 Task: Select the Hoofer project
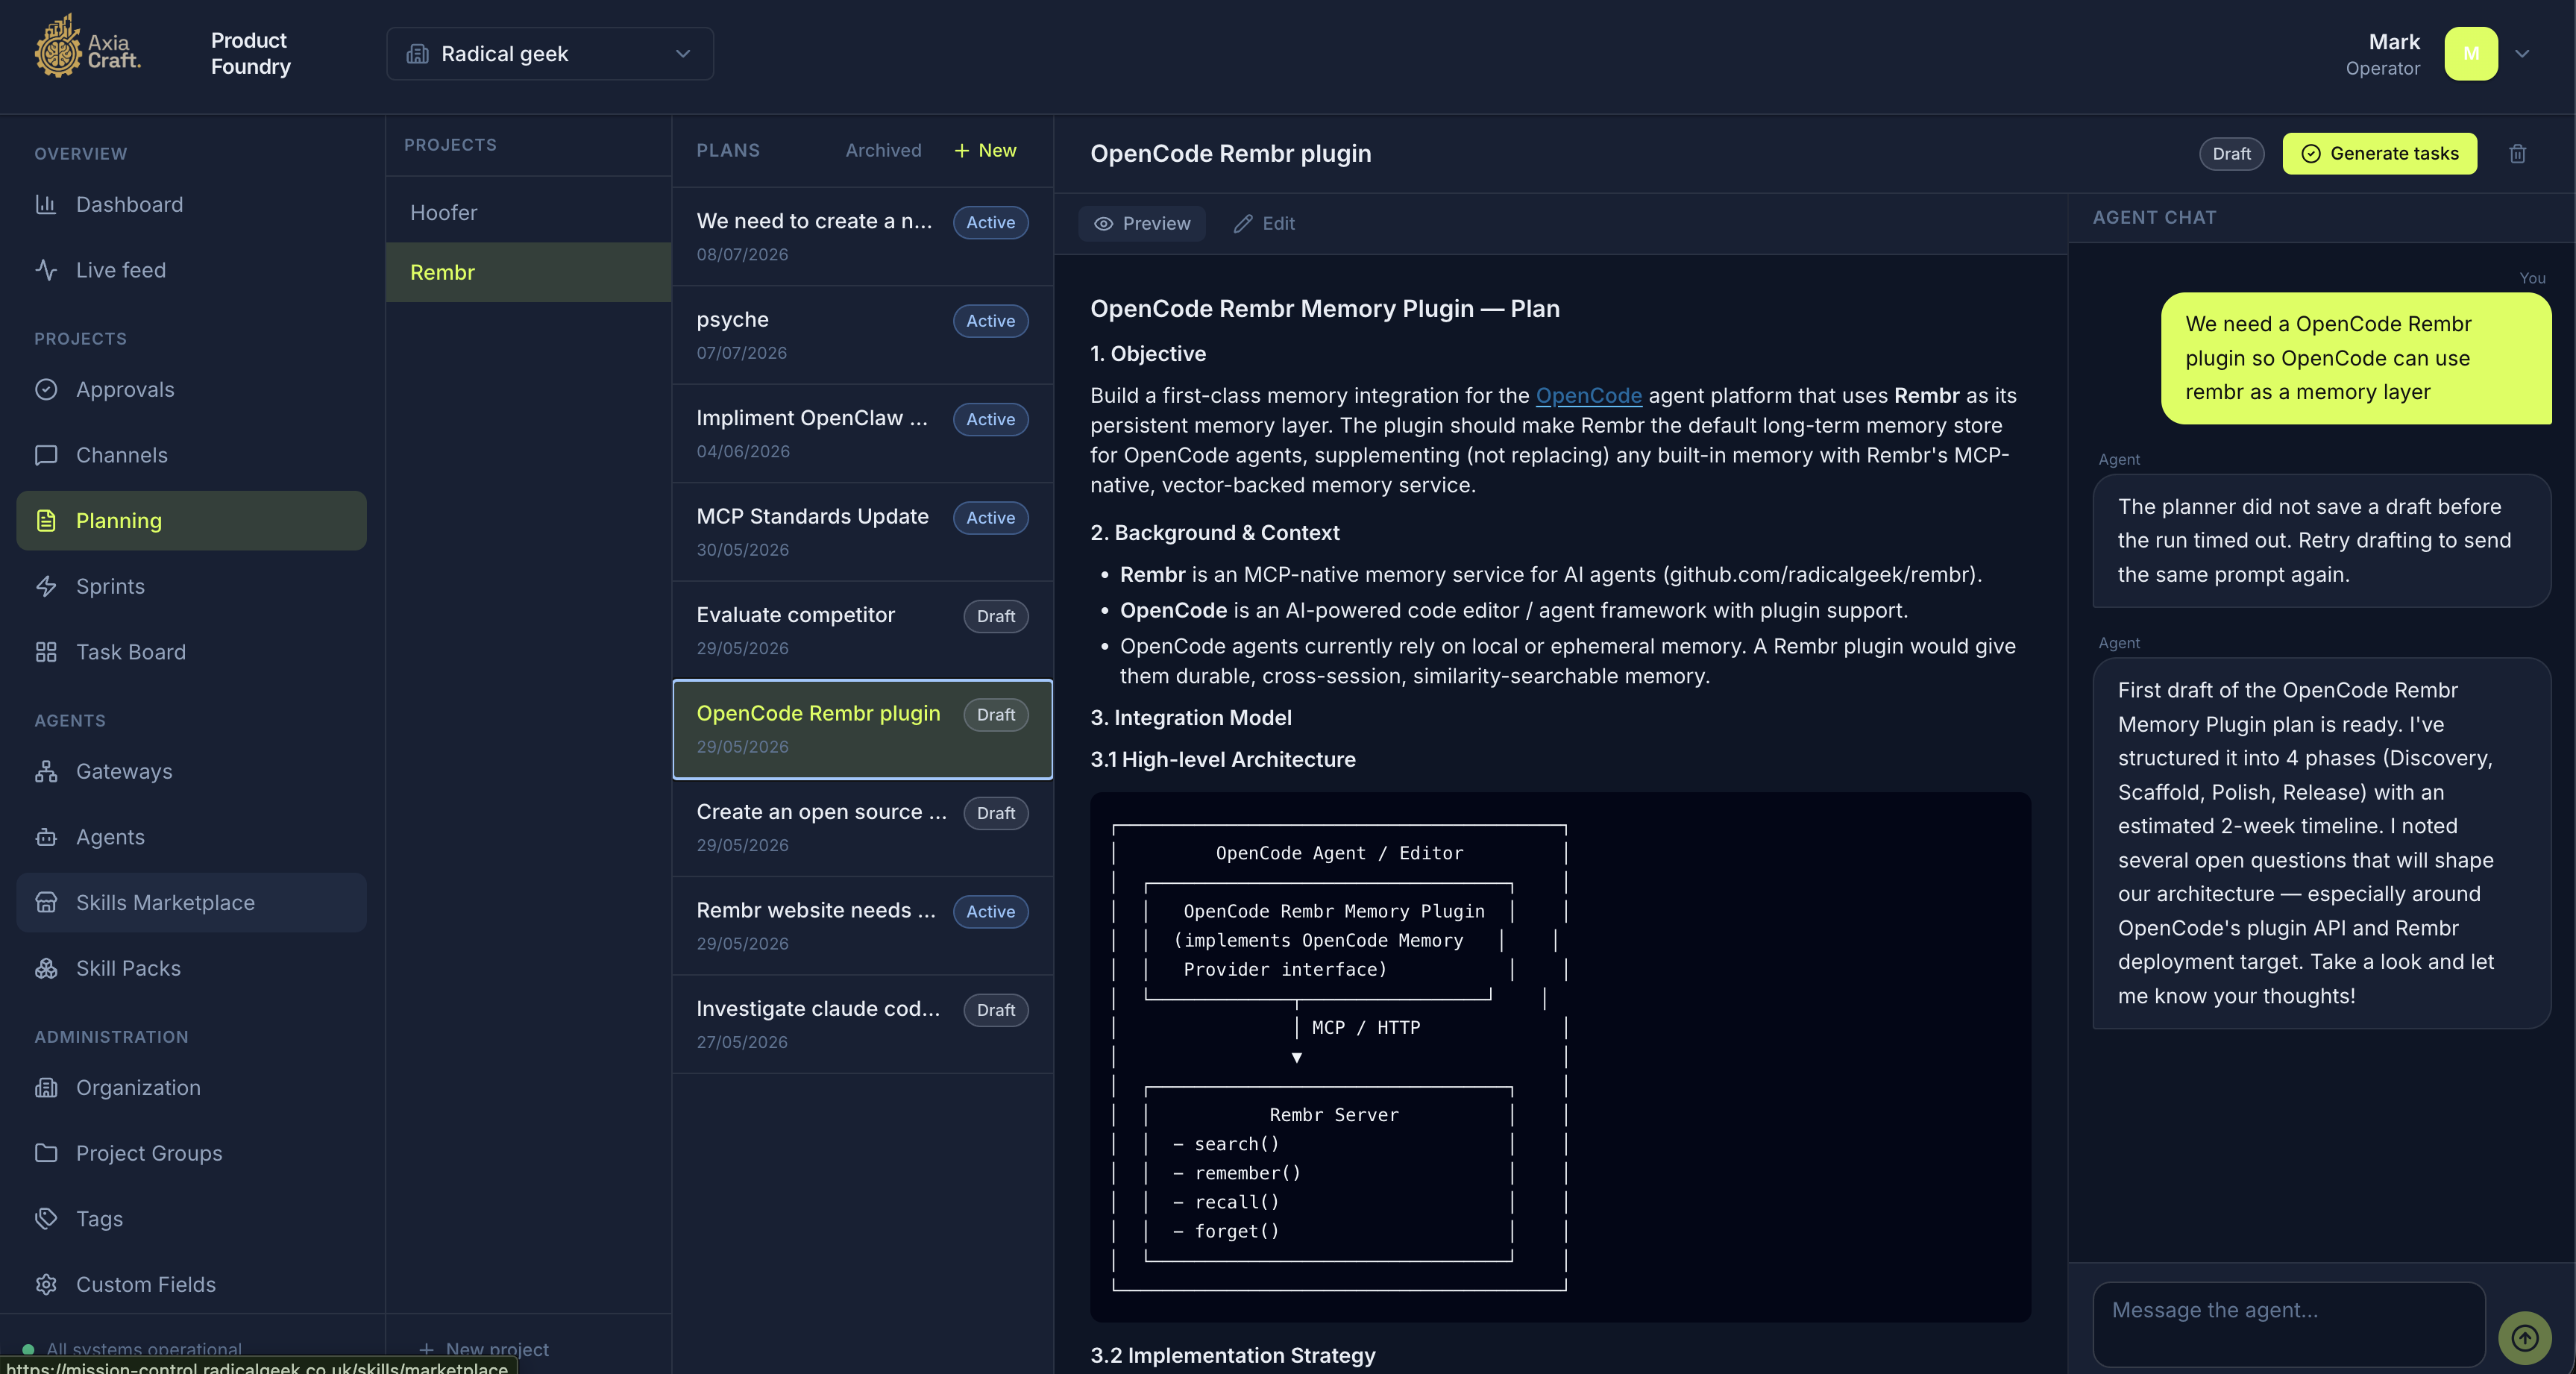click(528, 213)
